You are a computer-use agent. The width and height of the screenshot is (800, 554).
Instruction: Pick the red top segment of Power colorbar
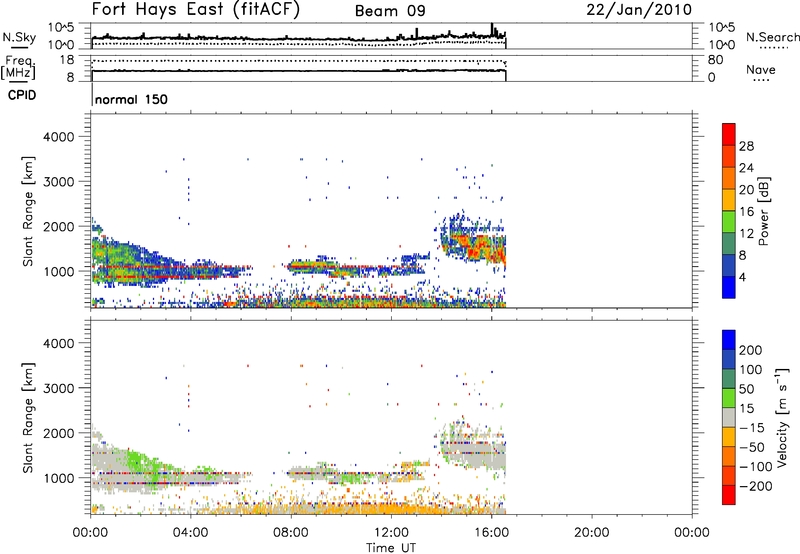pos(729,134)
